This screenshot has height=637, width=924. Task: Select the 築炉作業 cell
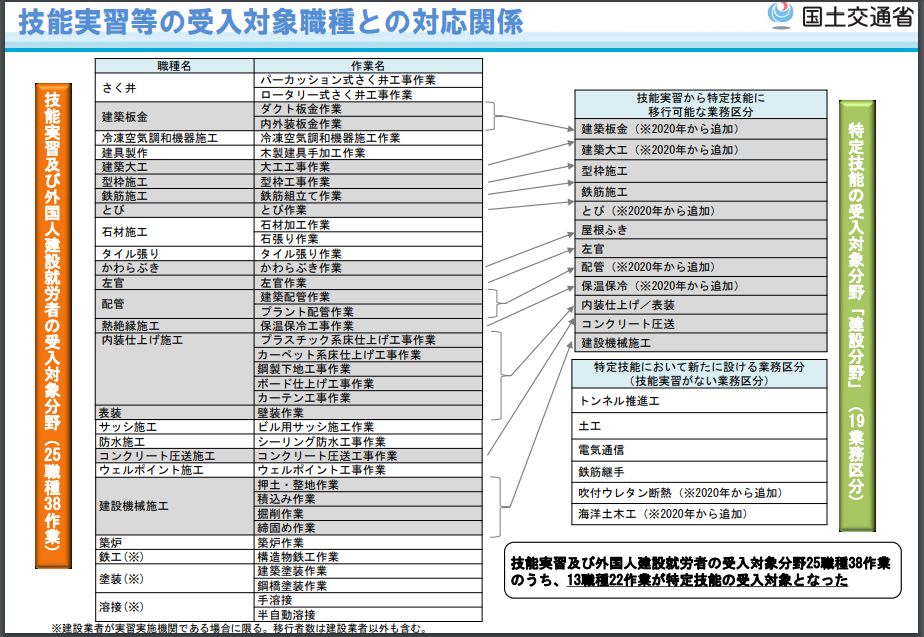[x=368, y=542]
